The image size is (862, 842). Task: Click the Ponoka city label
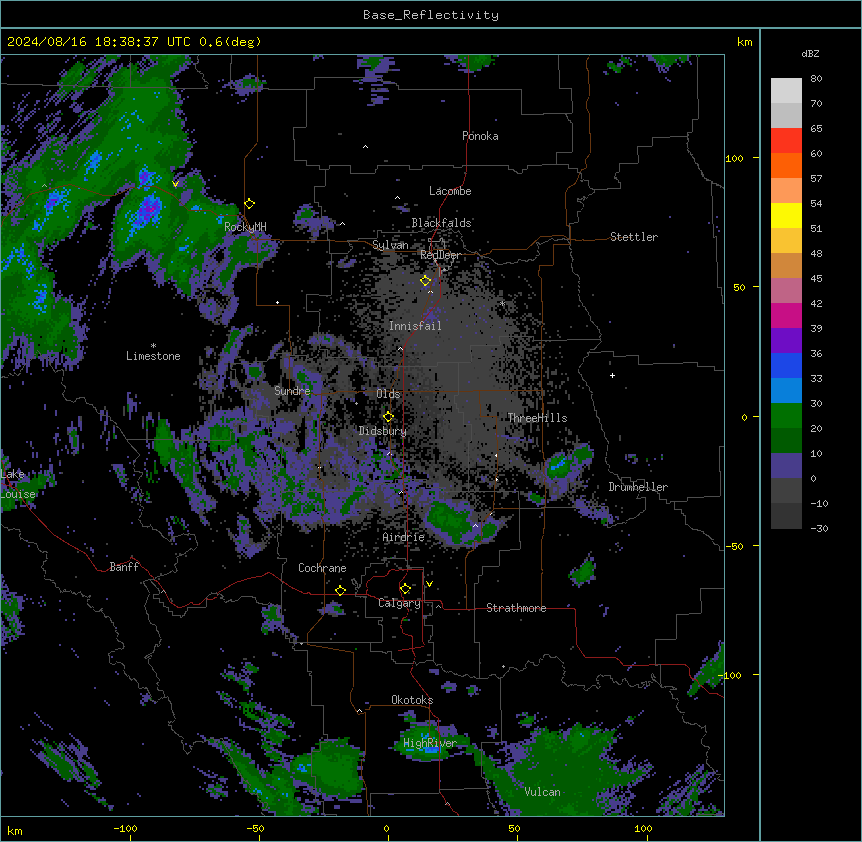(480, 136)
